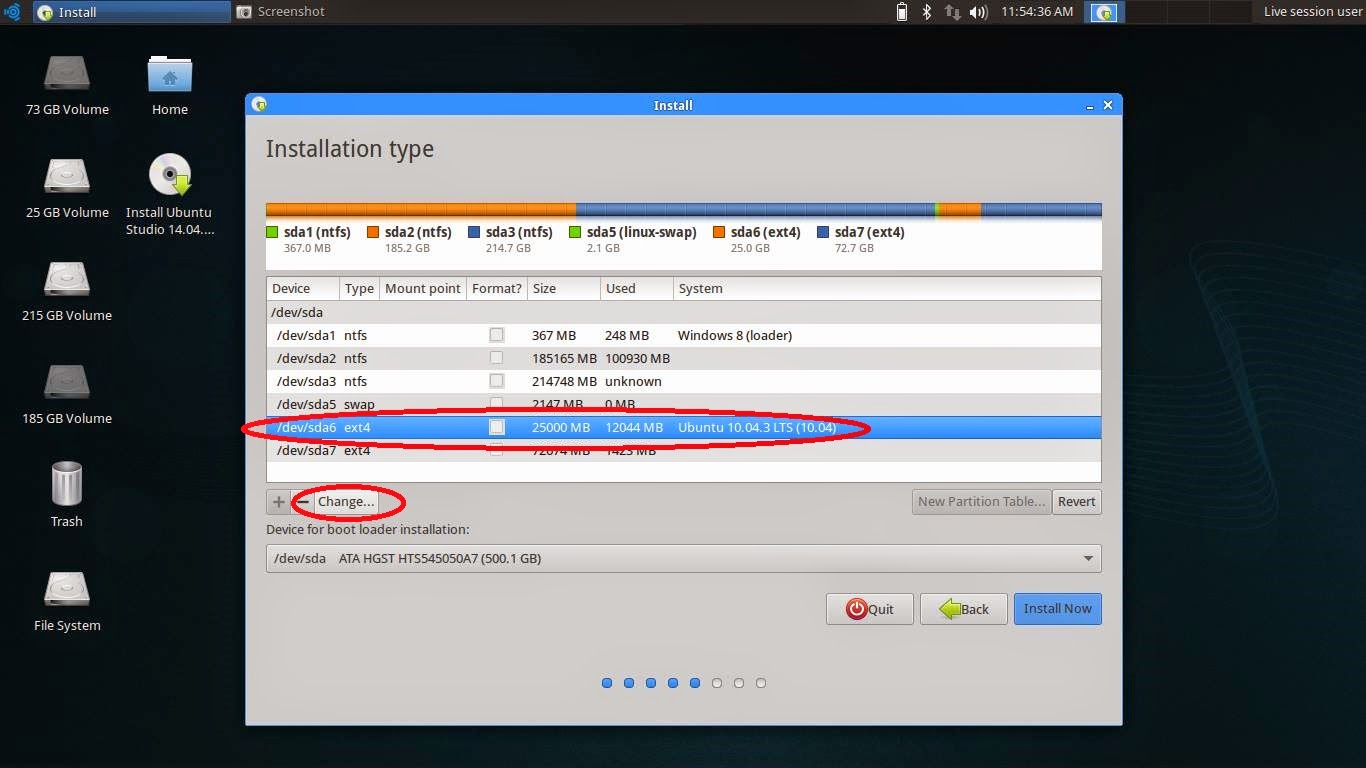Click the '25000 MB' size cell

pos(561,427)
